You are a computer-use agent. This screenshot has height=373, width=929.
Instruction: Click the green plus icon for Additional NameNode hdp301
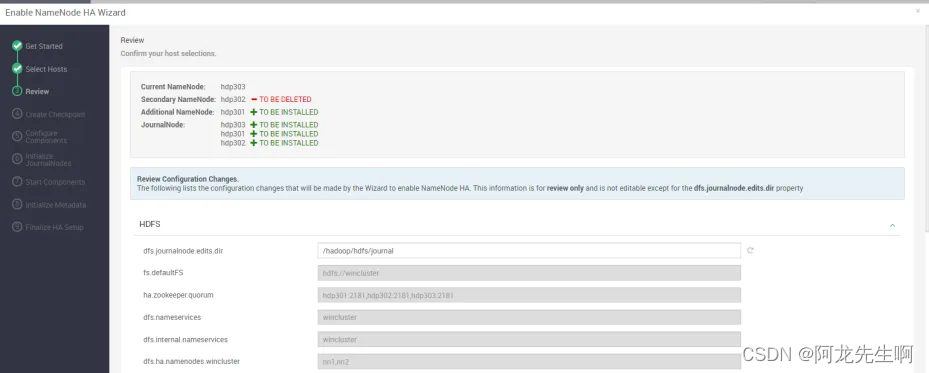[x=254, y=112]
